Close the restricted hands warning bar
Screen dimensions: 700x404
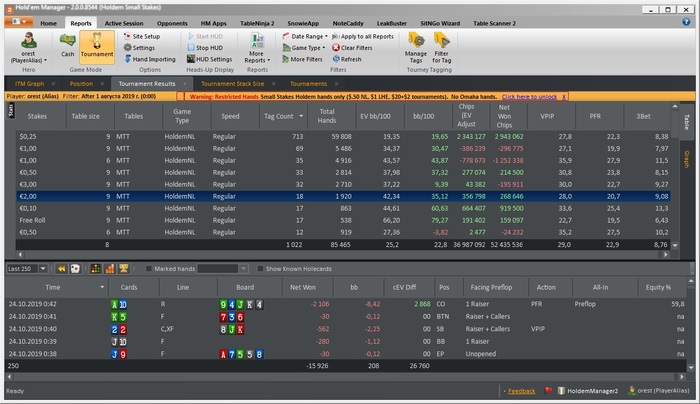pos(564,96)
